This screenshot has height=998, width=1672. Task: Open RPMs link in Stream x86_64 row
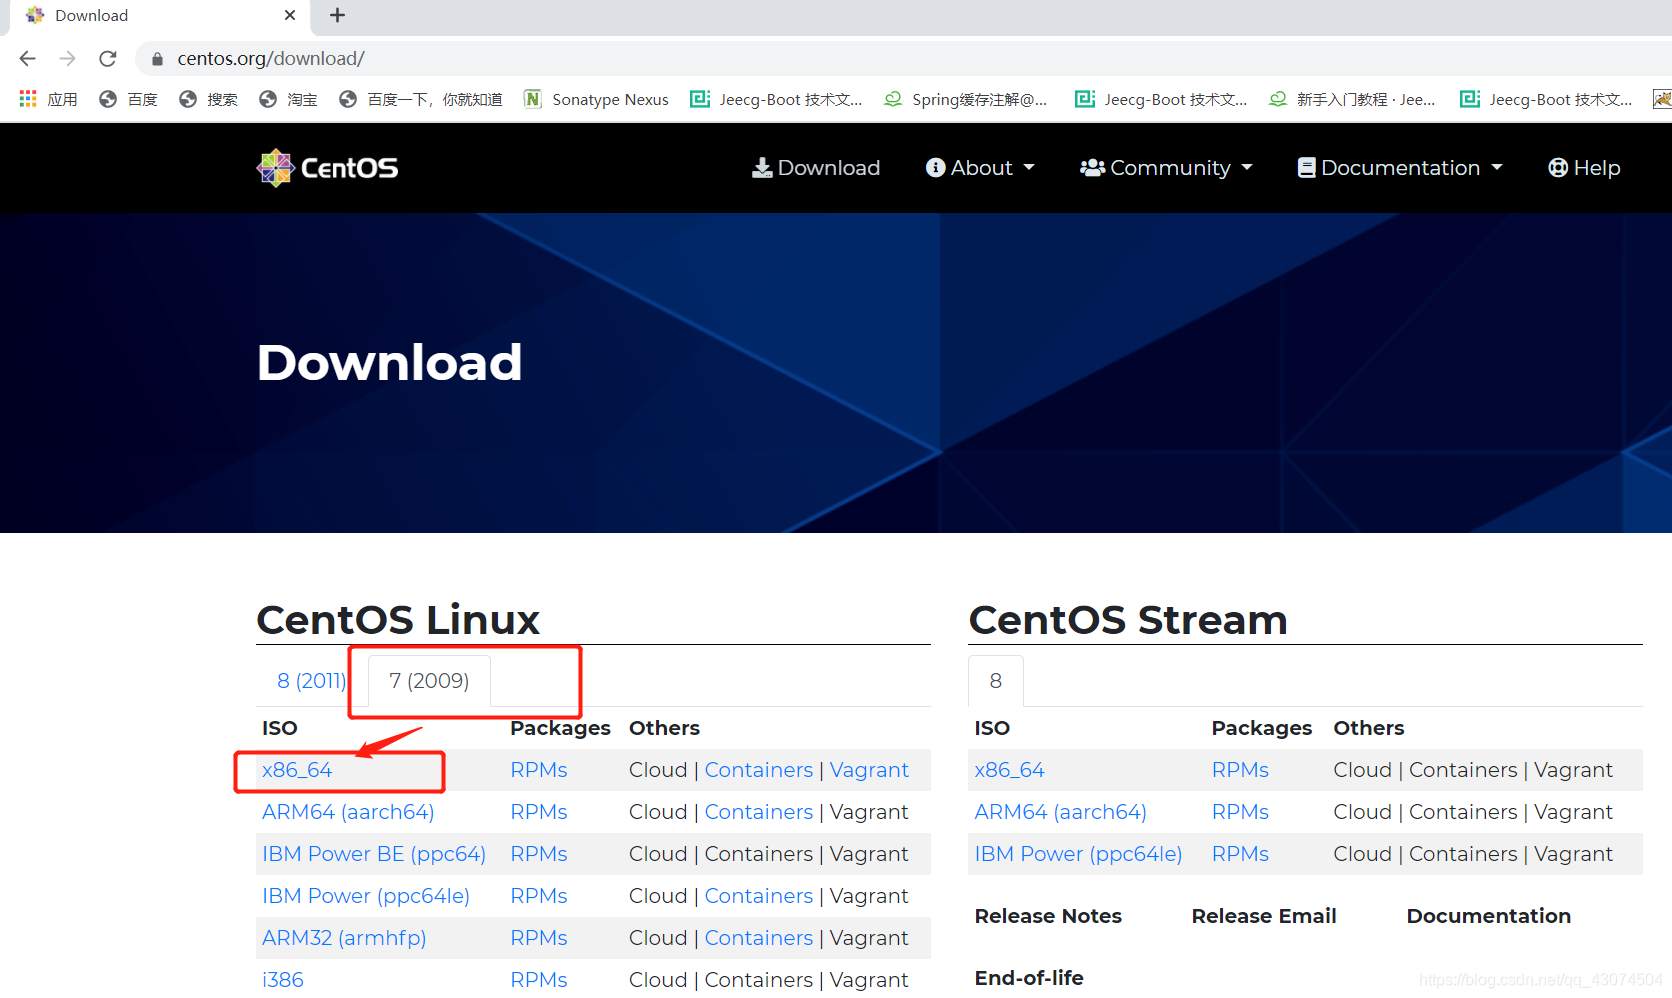click(1240, 770)
